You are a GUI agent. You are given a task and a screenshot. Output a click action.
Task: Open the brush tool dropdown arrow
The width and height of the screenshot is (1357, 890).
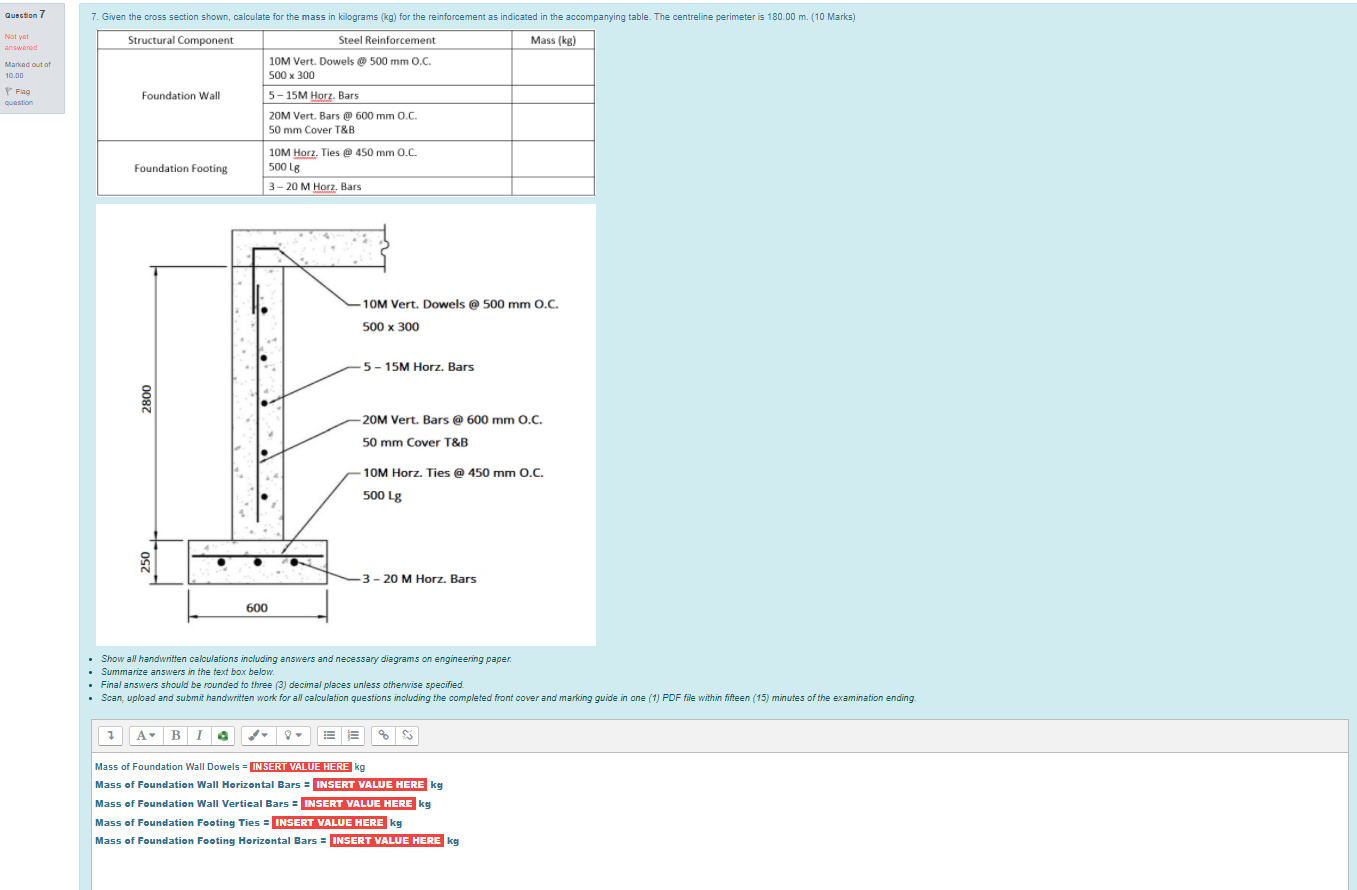pos(268,735)
